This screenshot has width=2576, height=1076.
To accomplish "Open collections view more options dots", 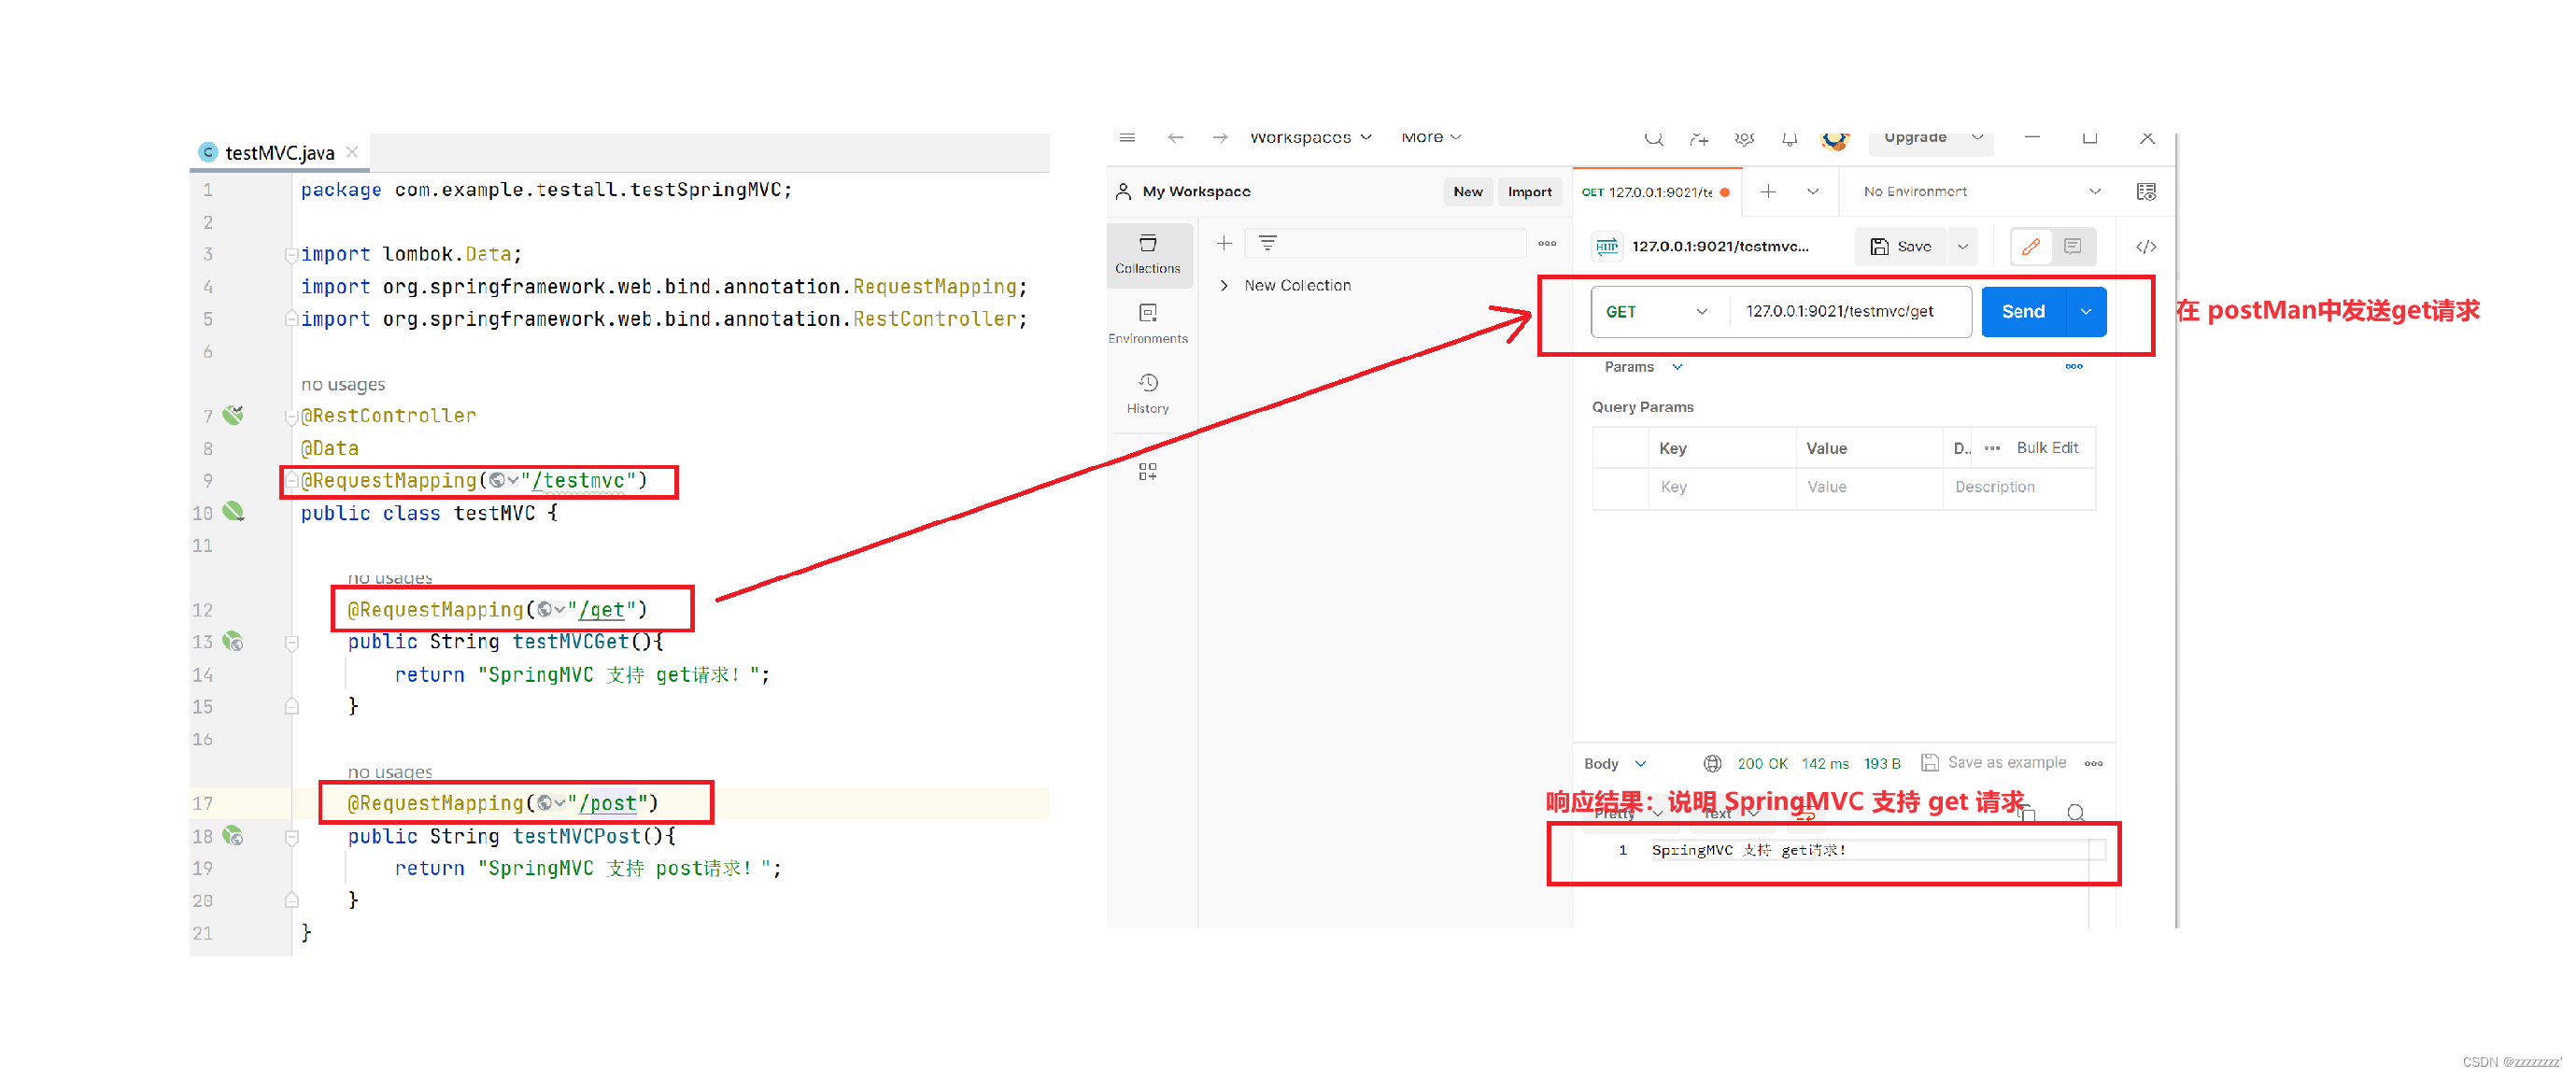I will tap(1547, 243).
